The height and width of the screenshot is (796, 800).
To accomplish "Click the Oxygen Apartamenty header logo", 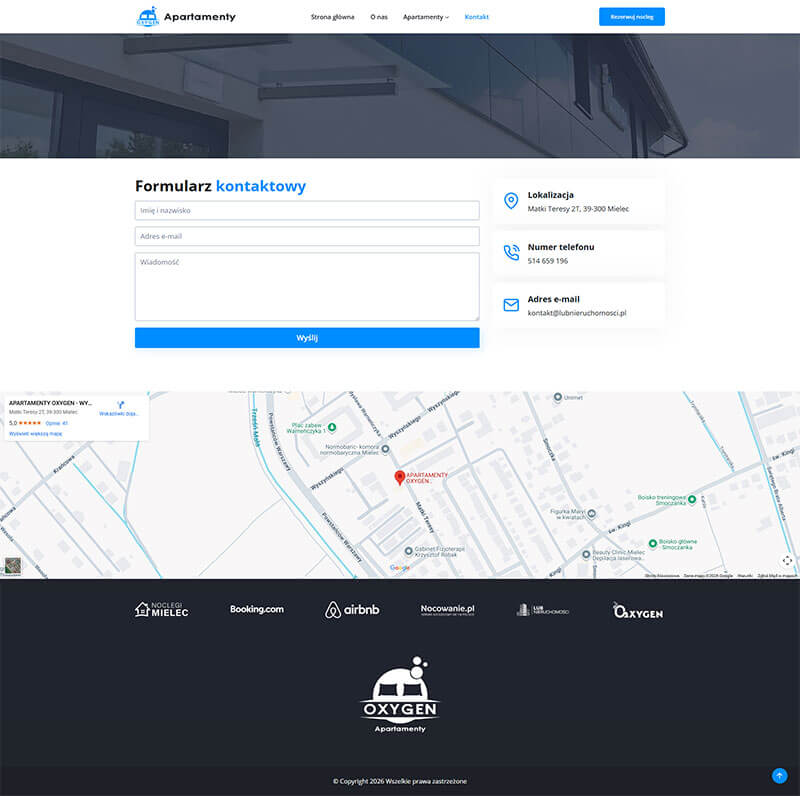I will pos(185,16).
